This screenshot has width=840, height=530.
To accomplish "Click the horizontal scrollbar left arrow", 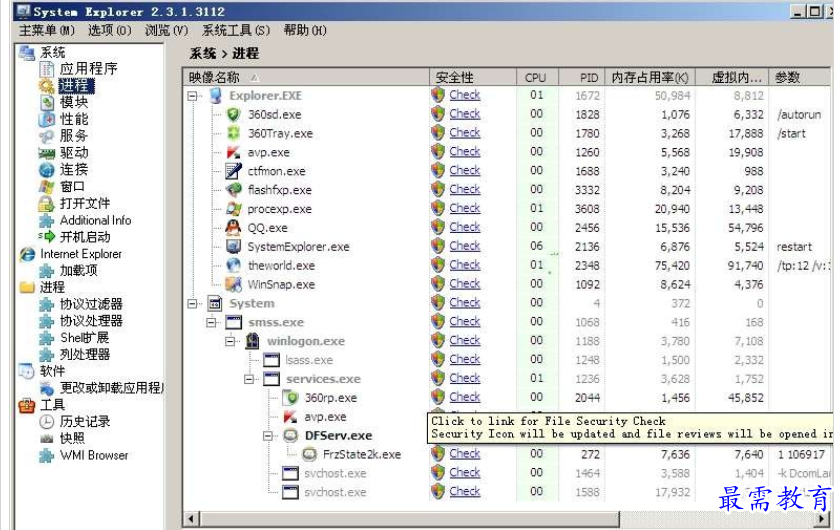I will pos(191,518).
